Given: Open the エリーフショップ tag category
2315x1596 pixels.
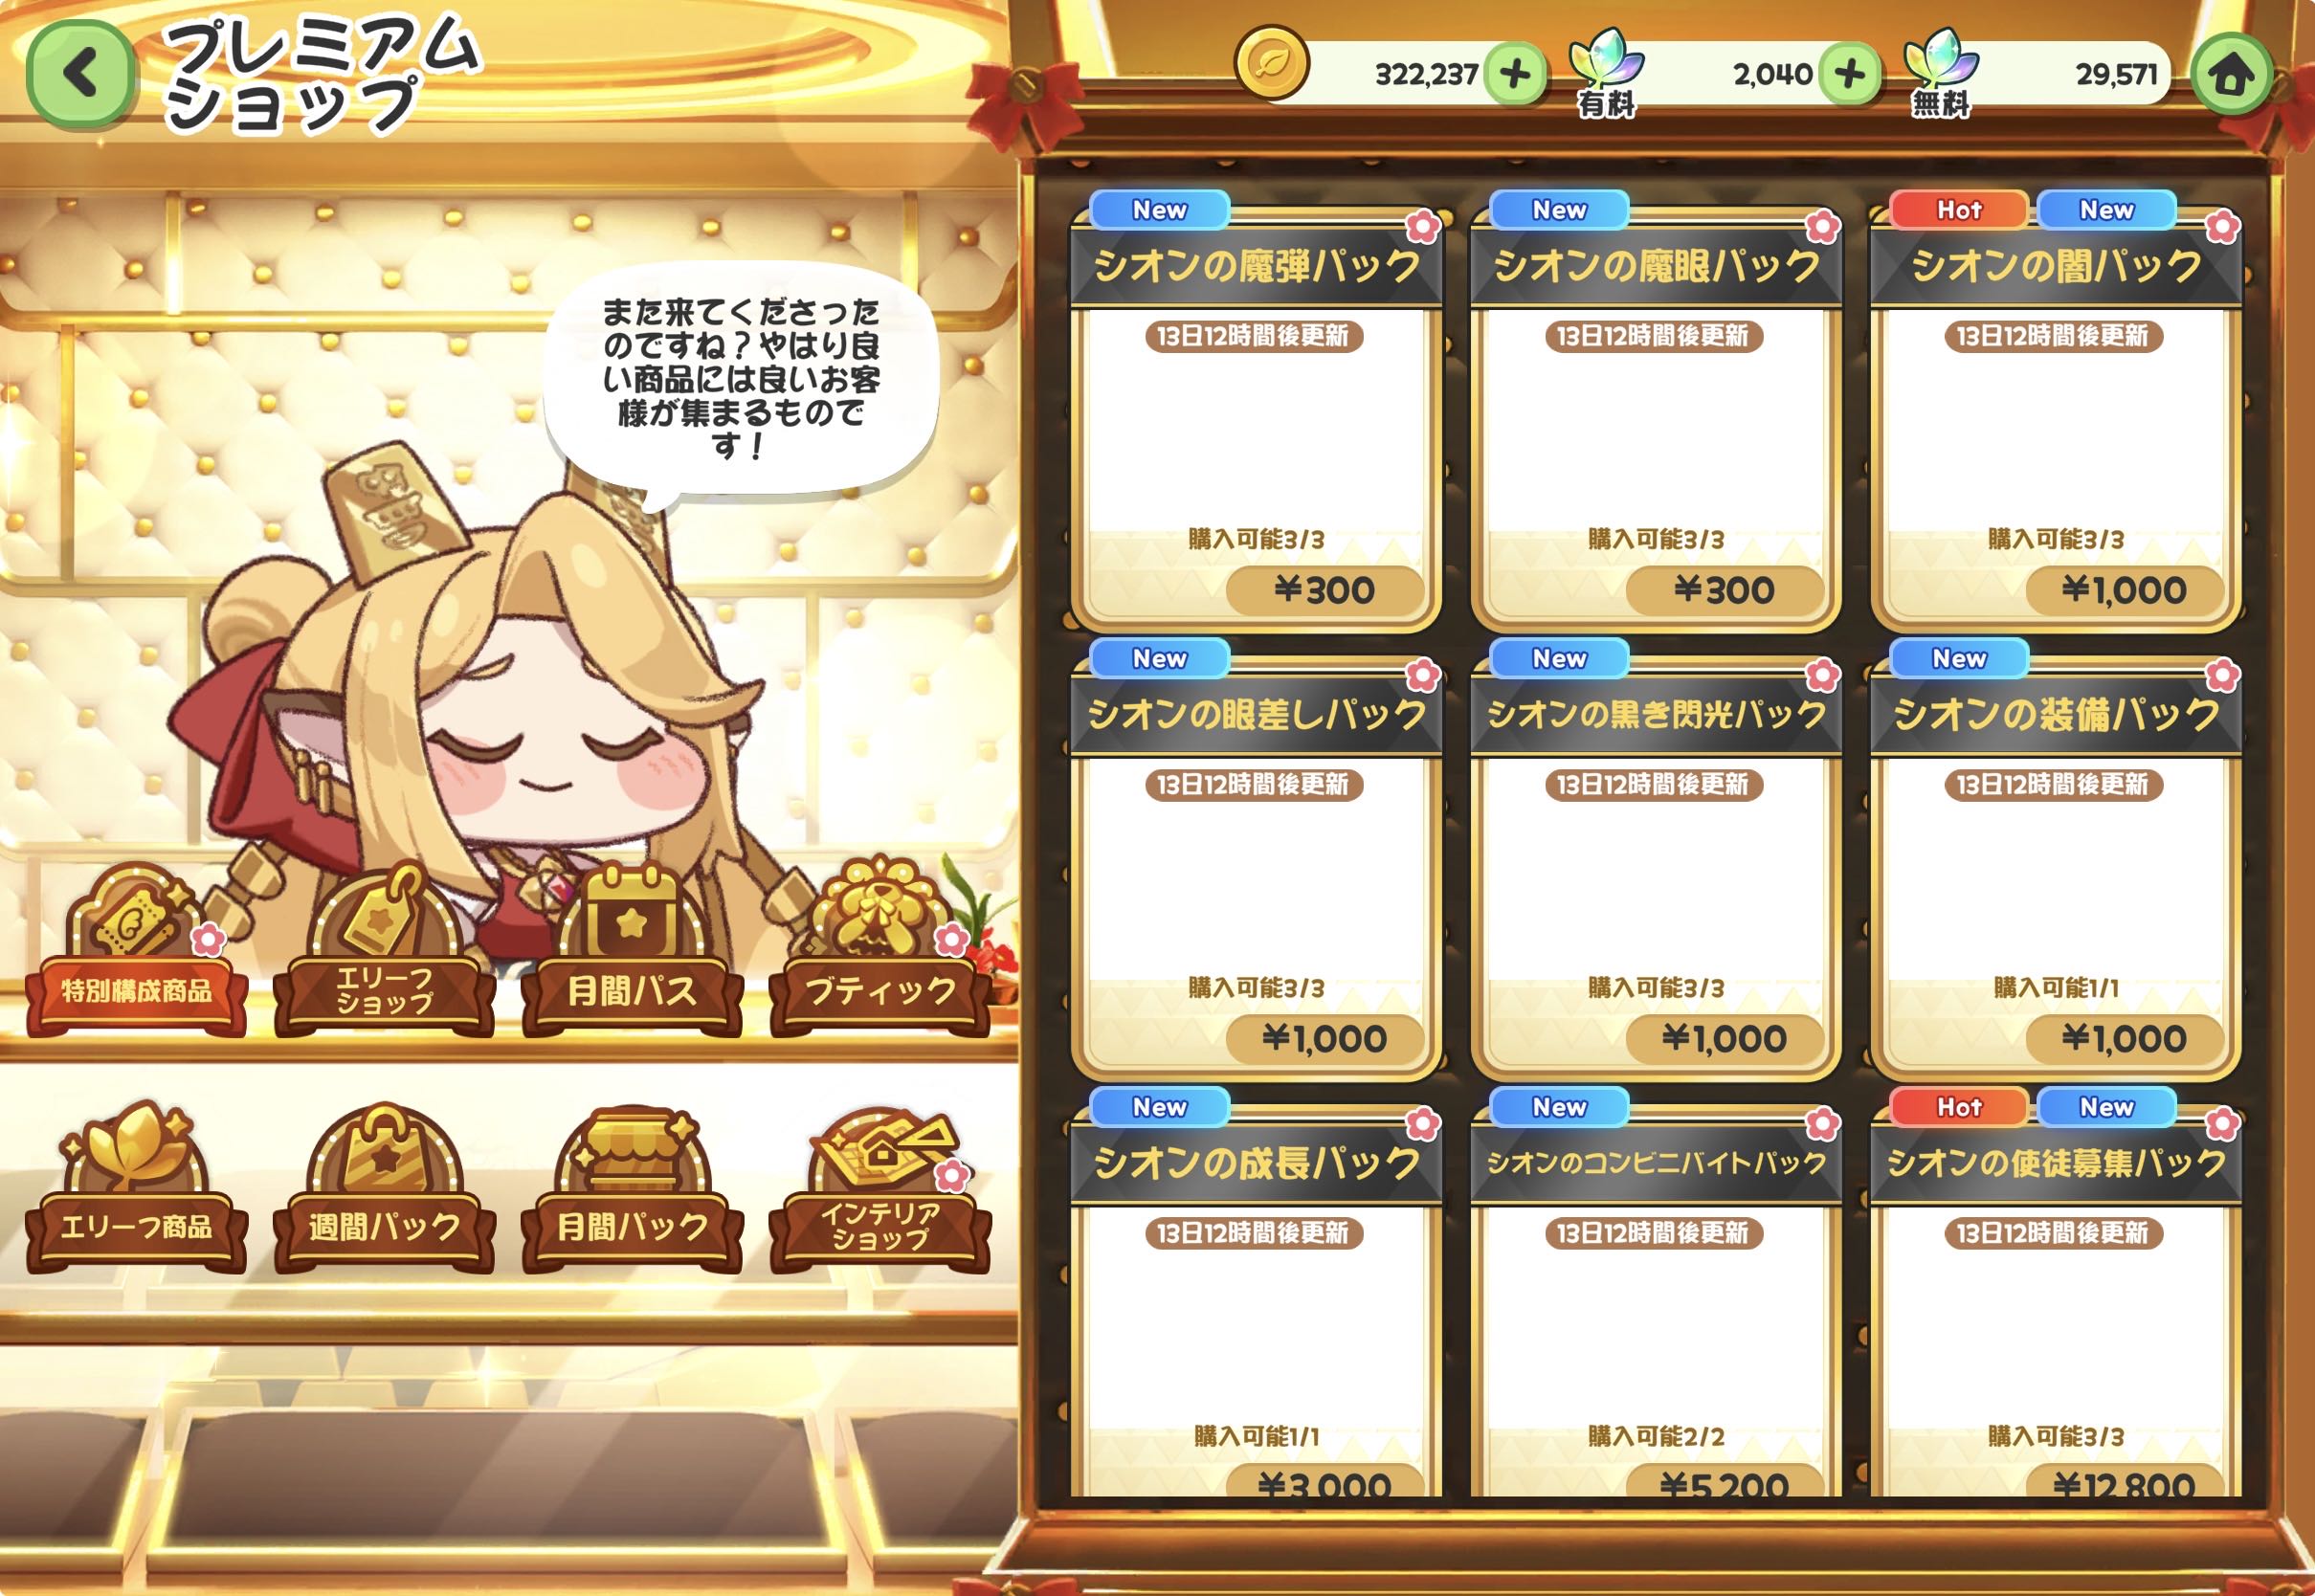Looking at the screenshot, I should point(384,950).
